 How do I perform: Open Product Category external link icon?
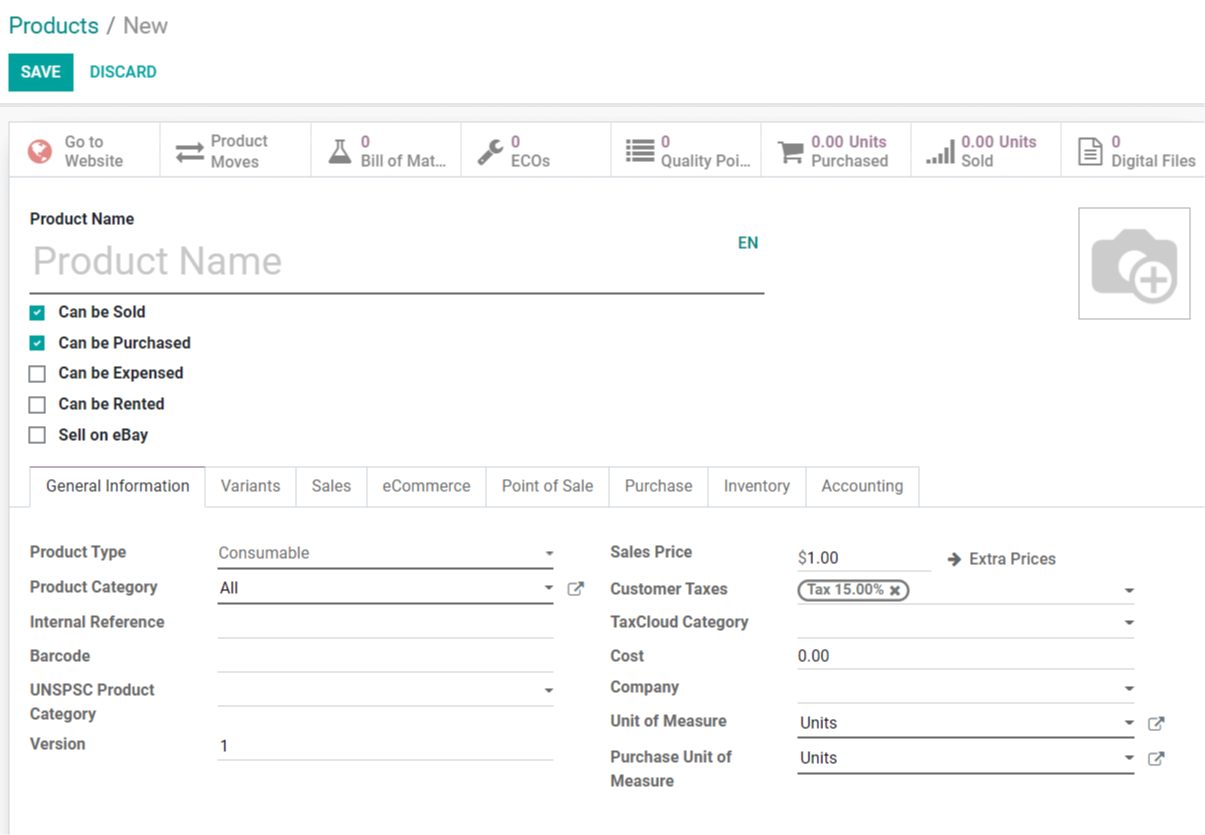click(x=575, y=589)
